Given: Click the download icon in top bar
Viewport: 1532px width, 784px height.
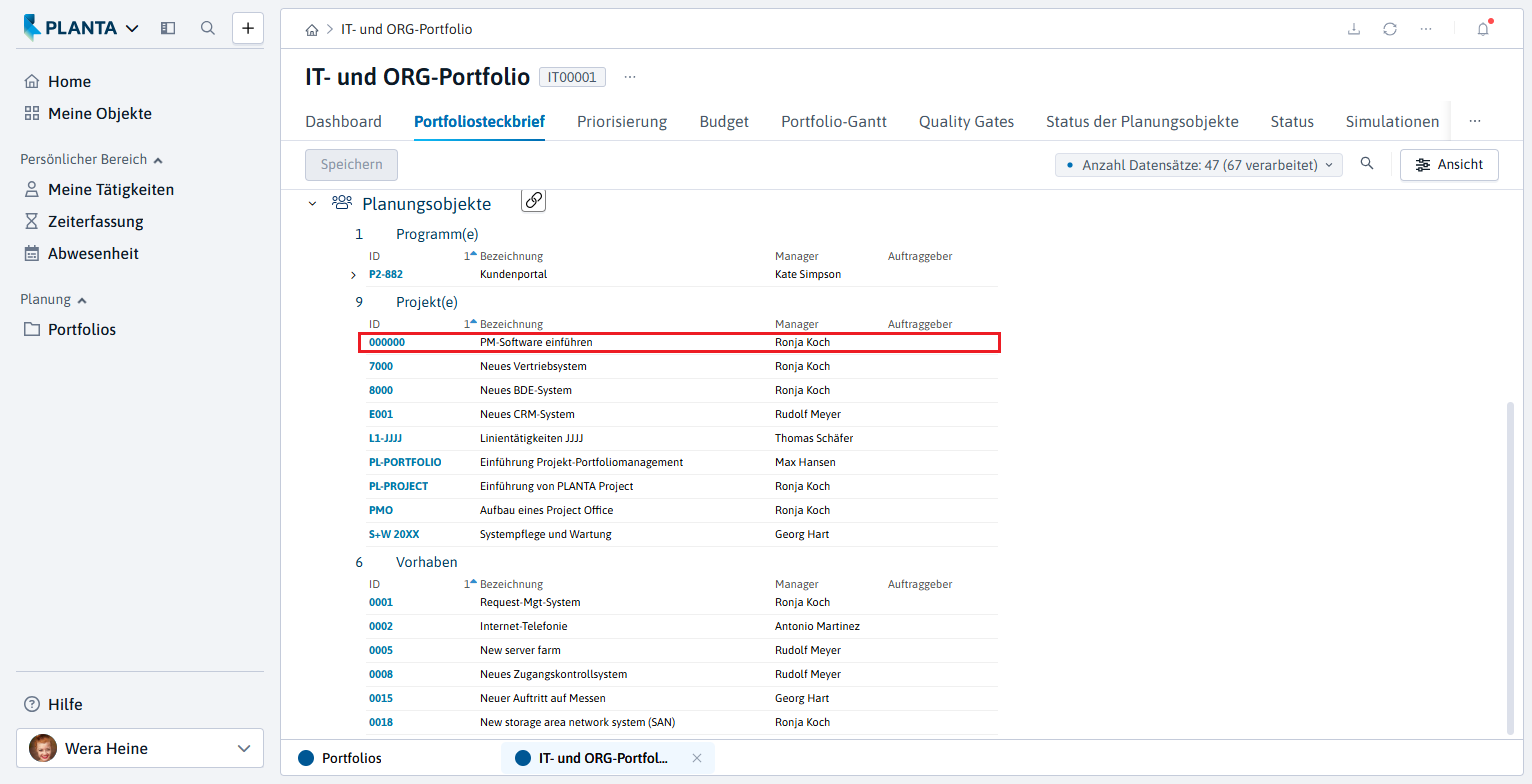Looking at the screenshot, I should 1354,29.
